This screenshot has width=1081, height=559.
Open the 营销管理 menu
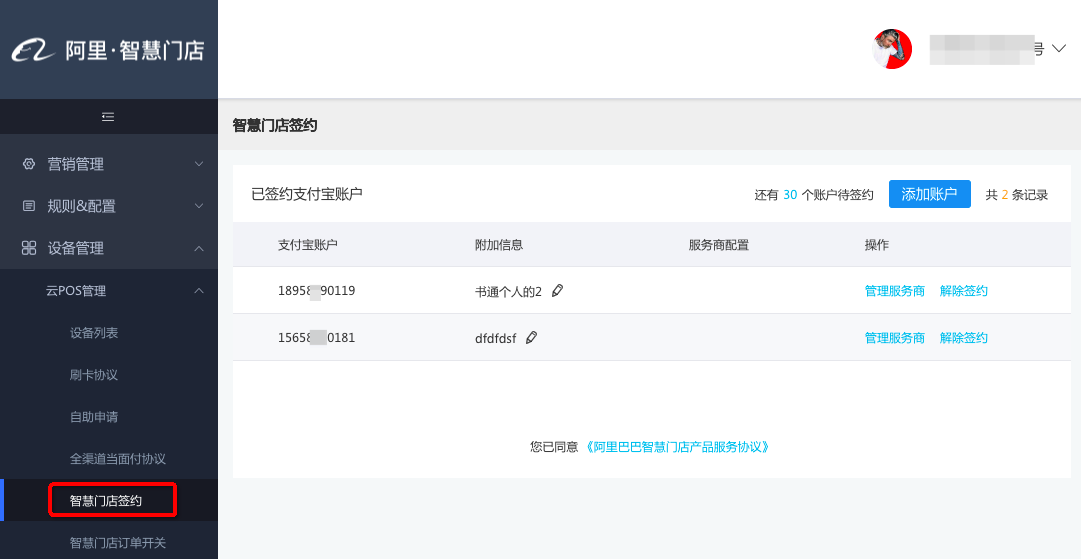tap(109, 164)
